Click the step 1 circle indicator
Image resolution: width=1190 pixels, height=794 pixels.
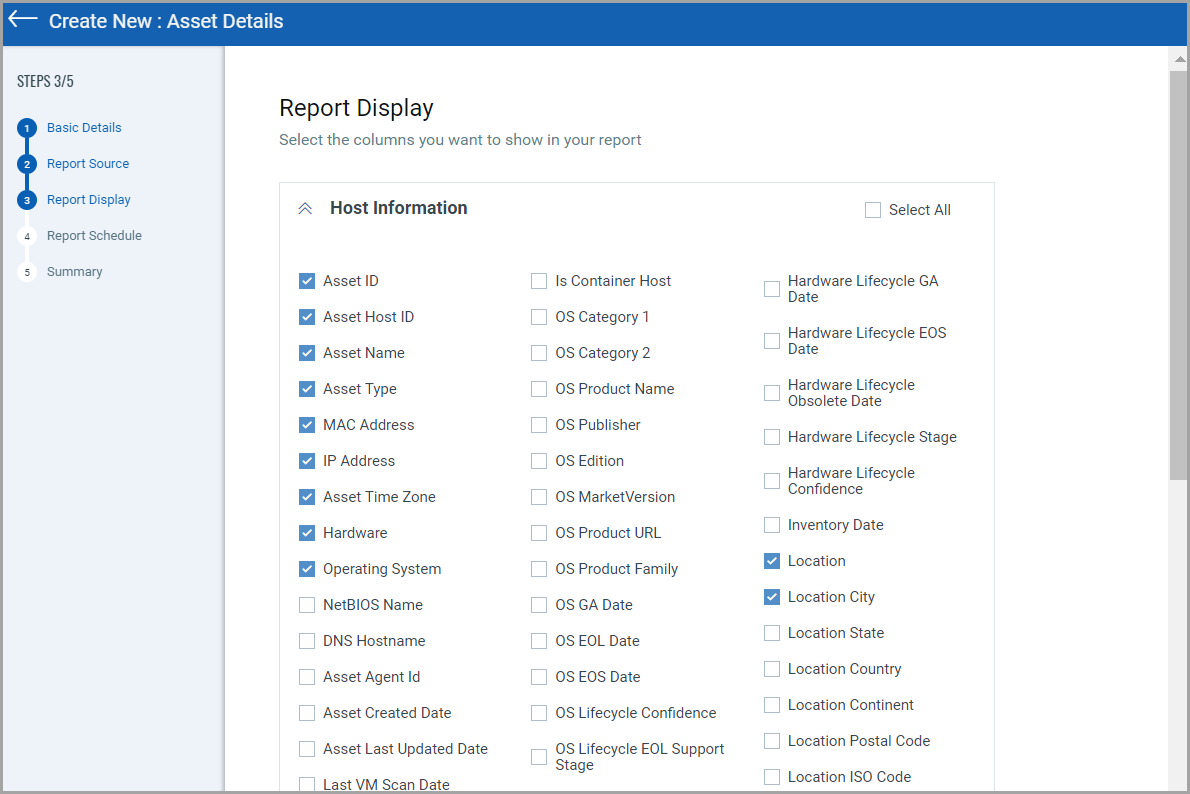(x=25, y=128)
